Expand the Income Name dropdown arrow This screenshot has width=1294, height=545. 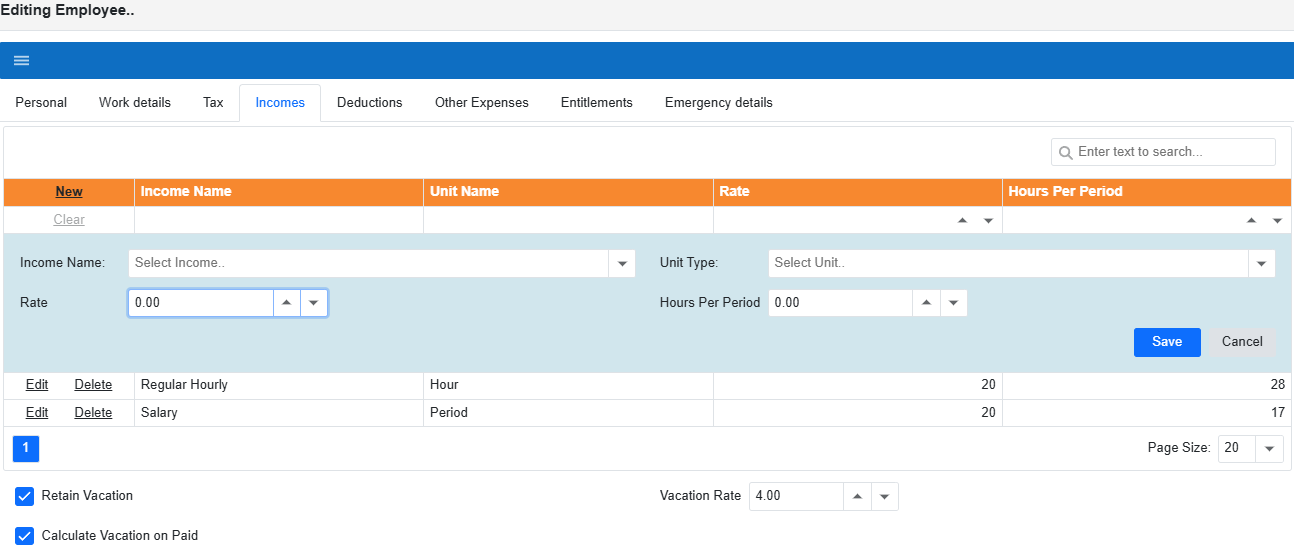pos(622,263)
